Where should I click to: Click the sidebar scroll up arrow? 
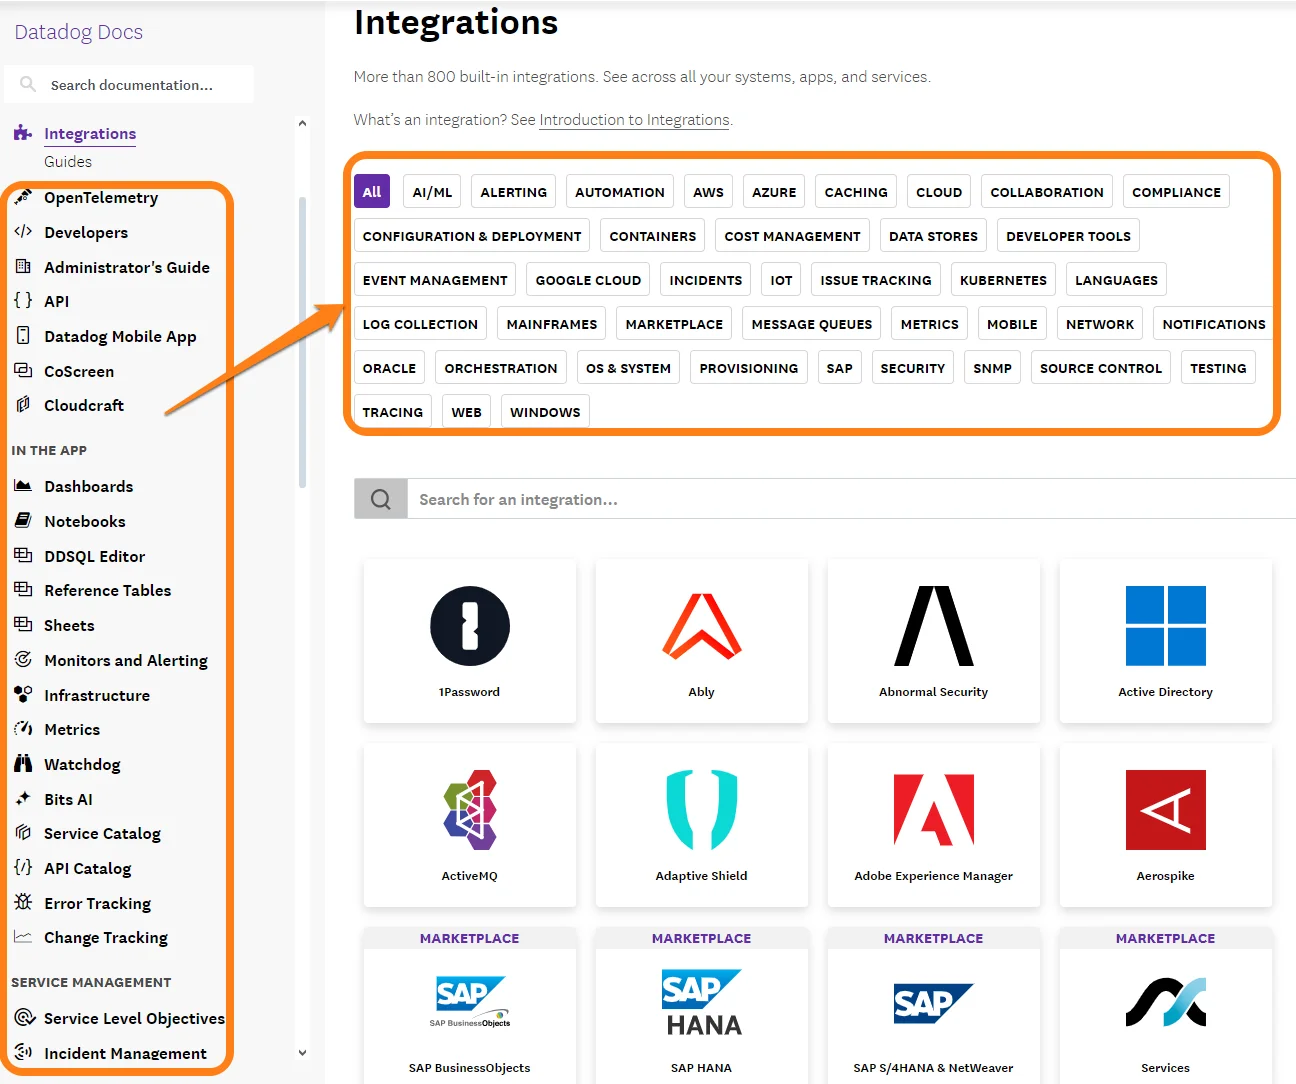(x=303, y=123)
